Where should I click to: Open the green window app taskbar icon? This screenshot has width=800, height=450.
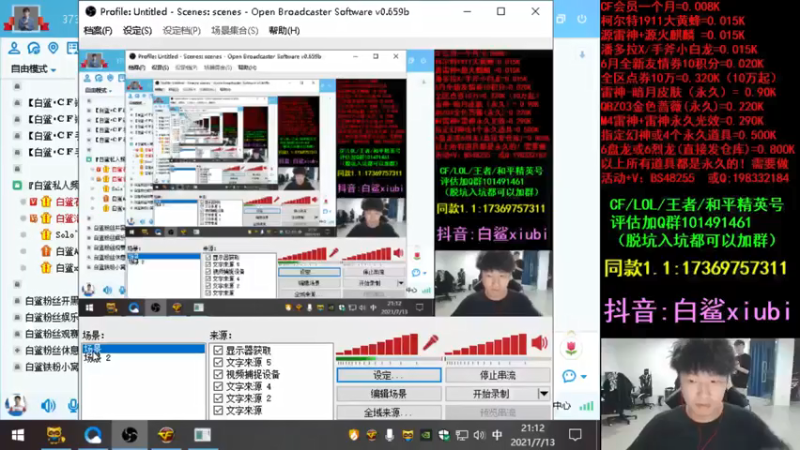pyautogui.click(x=203, y=435)
